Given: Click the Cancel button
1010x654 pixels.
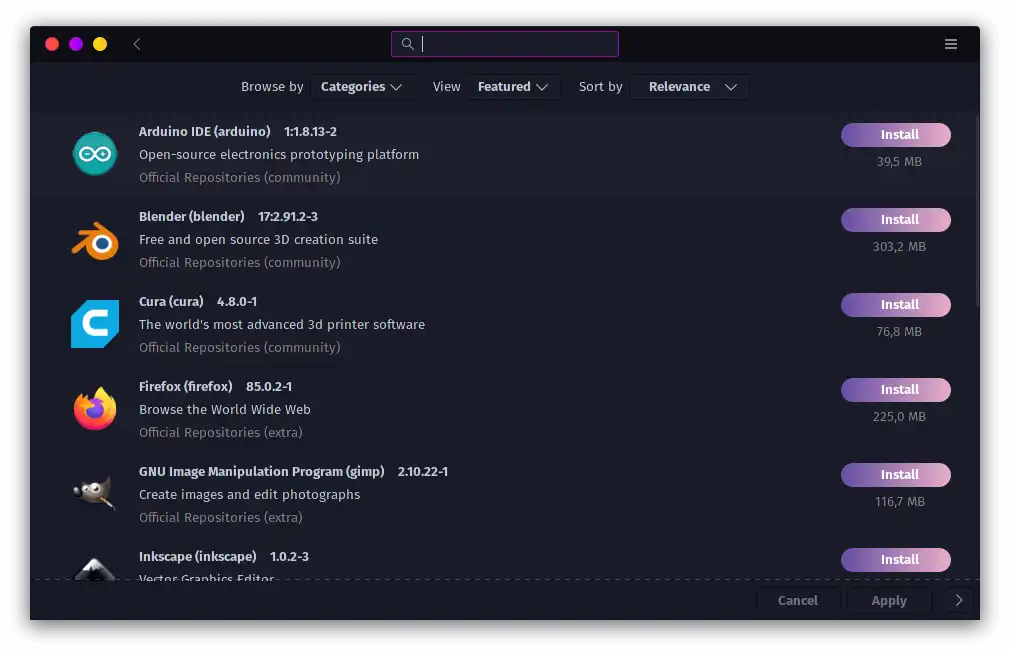Looking at the screenshot, I should tap(797, 601).
